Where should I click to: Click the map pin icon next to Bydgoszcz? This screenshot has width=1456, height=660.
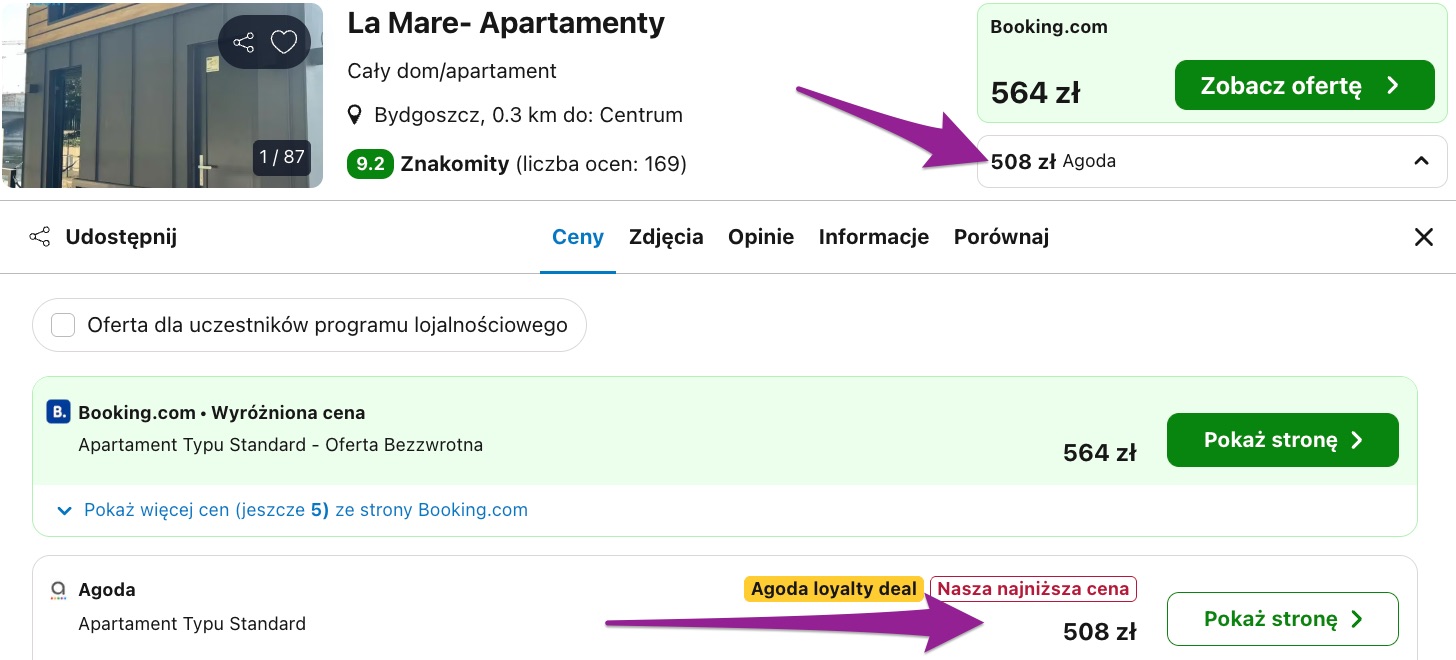355,114
